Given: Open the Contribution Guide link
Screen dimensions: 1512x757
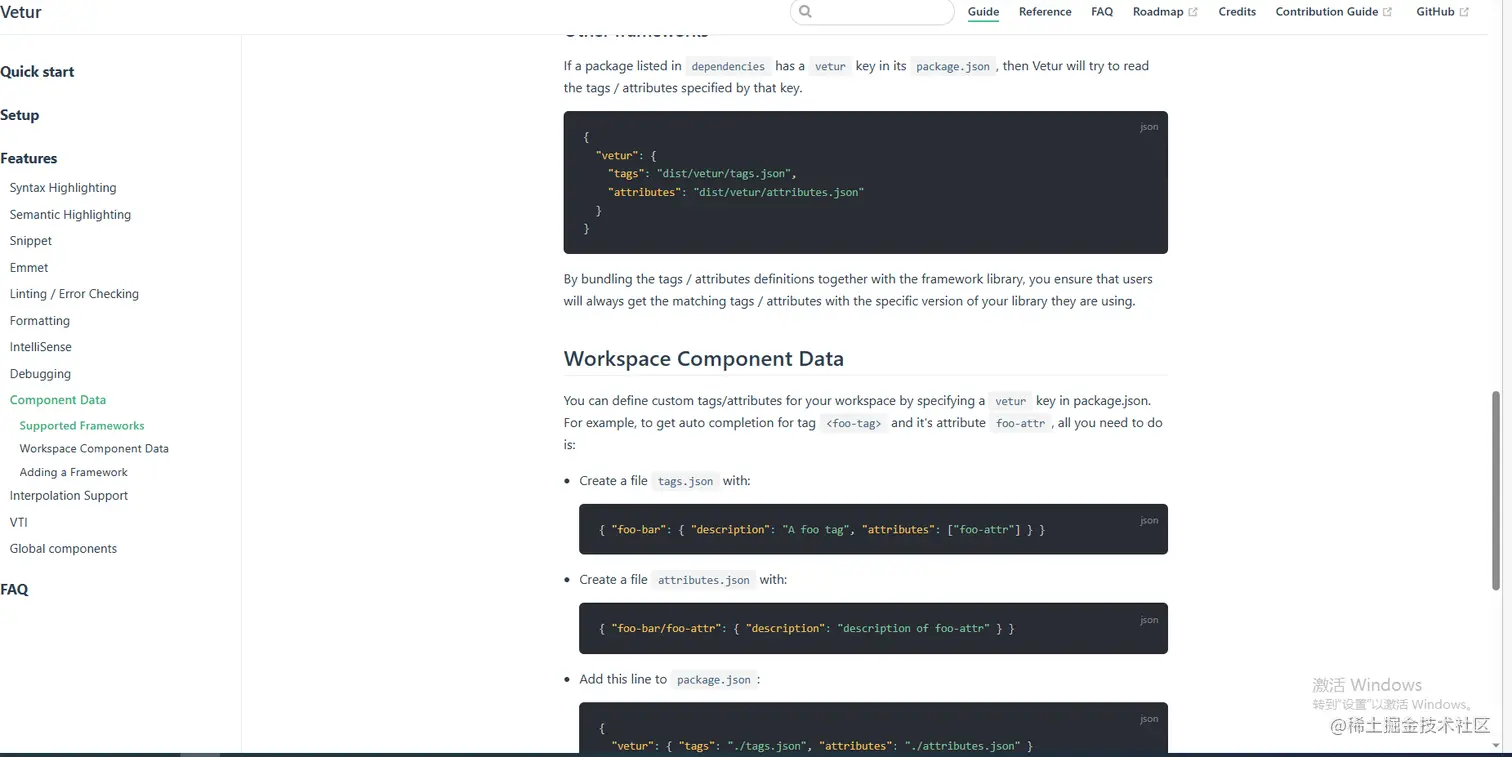Looking at the screenshot, I should [1327, 12].
